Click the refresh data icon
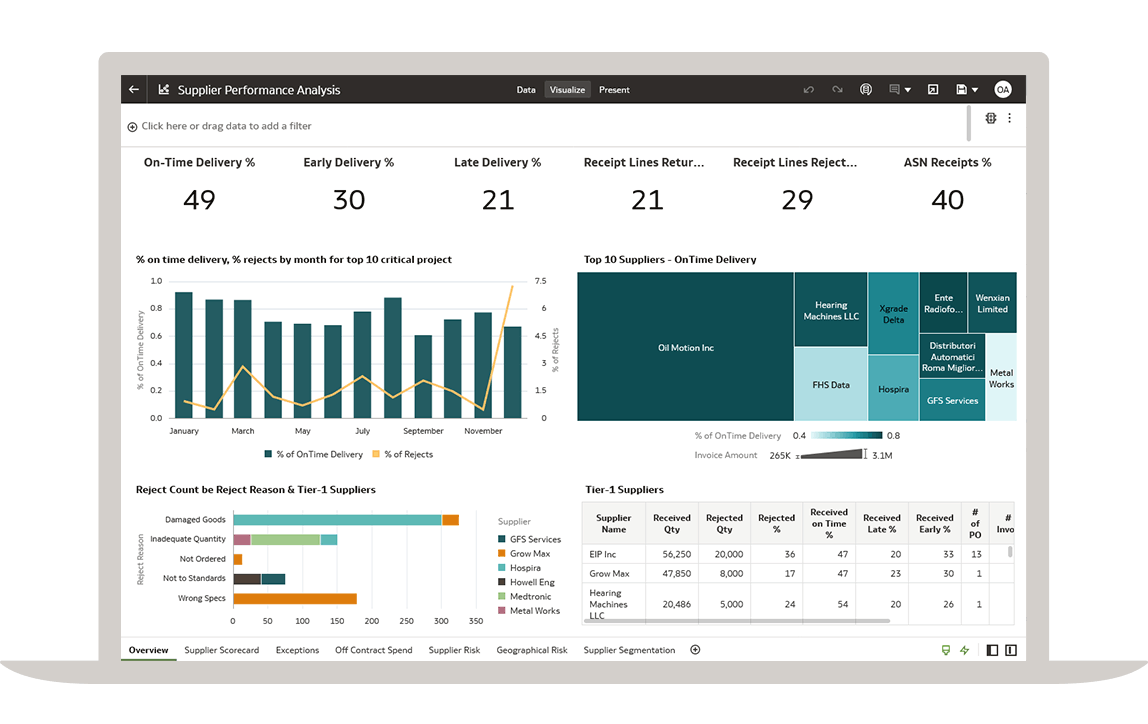 (866, 90)
